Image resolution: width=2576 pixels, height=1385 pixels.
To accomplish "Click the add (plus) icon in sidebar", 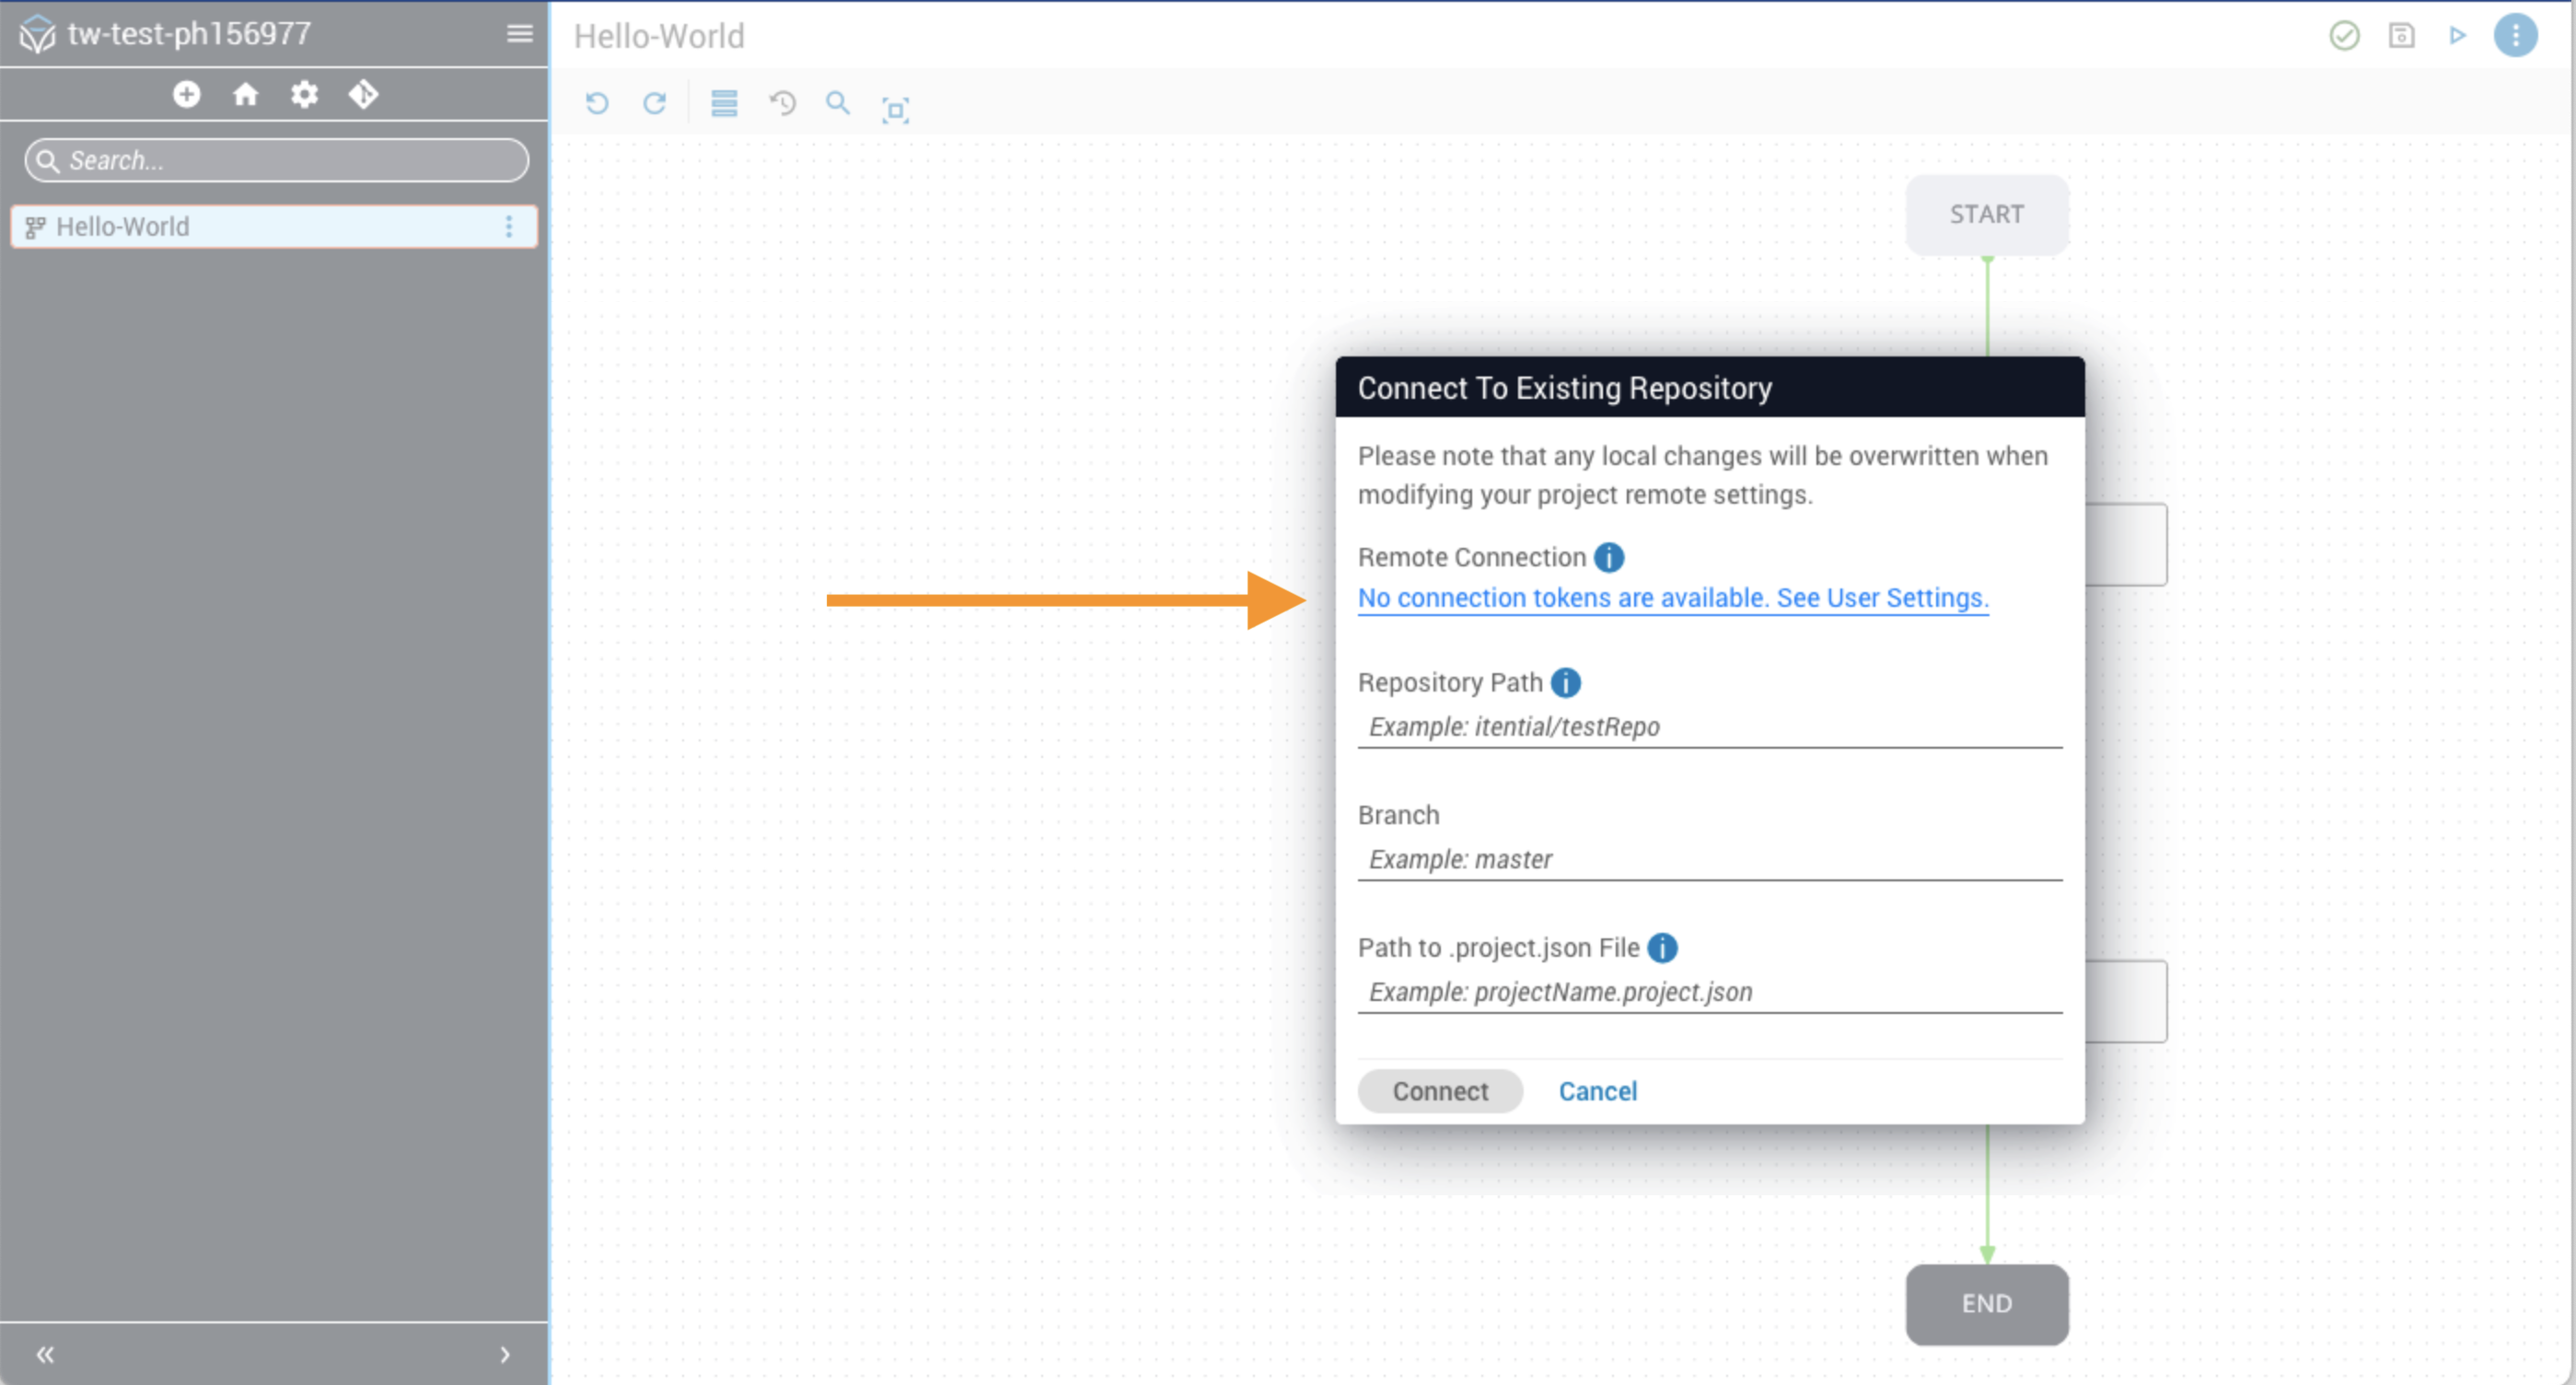I will click(x=186, y=94).
